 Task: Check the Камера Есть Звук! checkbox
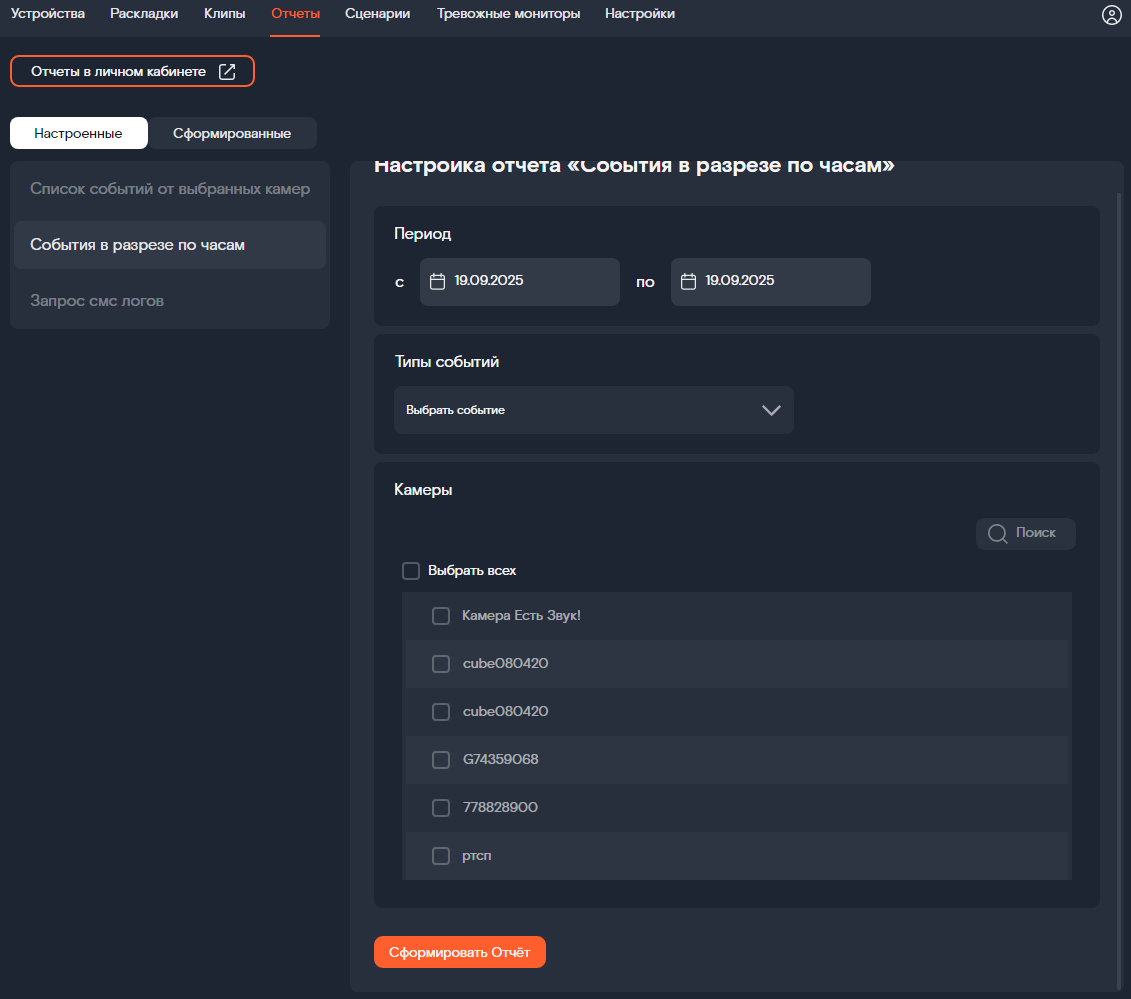click(441, 616)
